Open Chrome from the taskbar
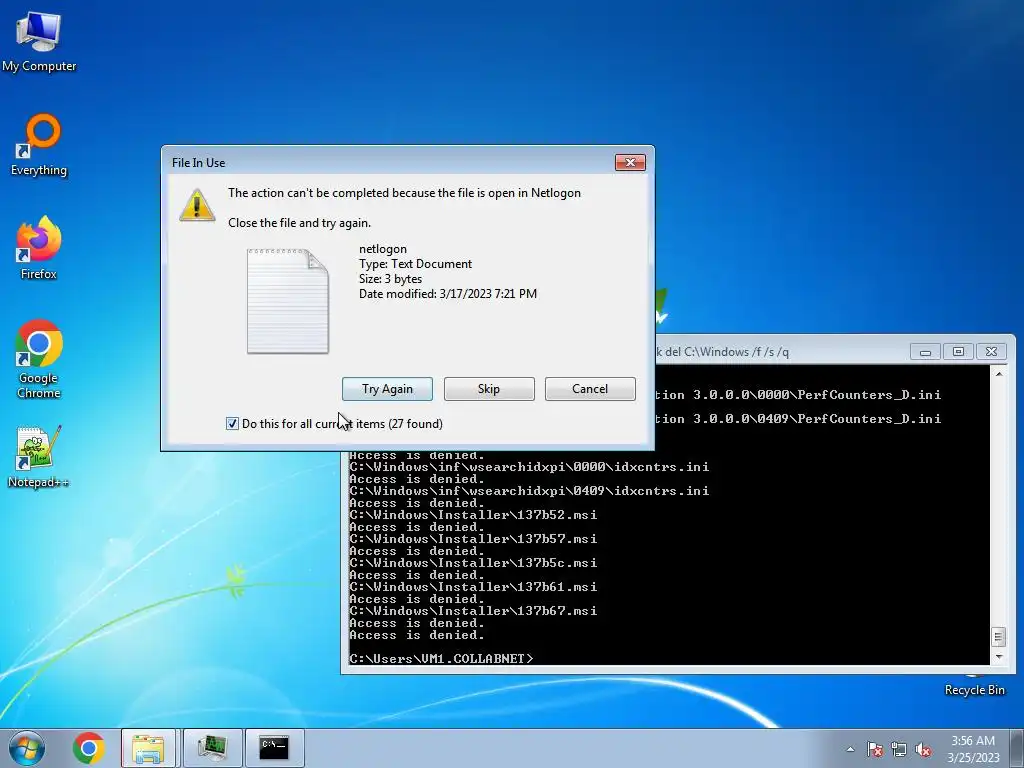The image size is (1024, 768). pyautogui.click(x=89, y=748)
